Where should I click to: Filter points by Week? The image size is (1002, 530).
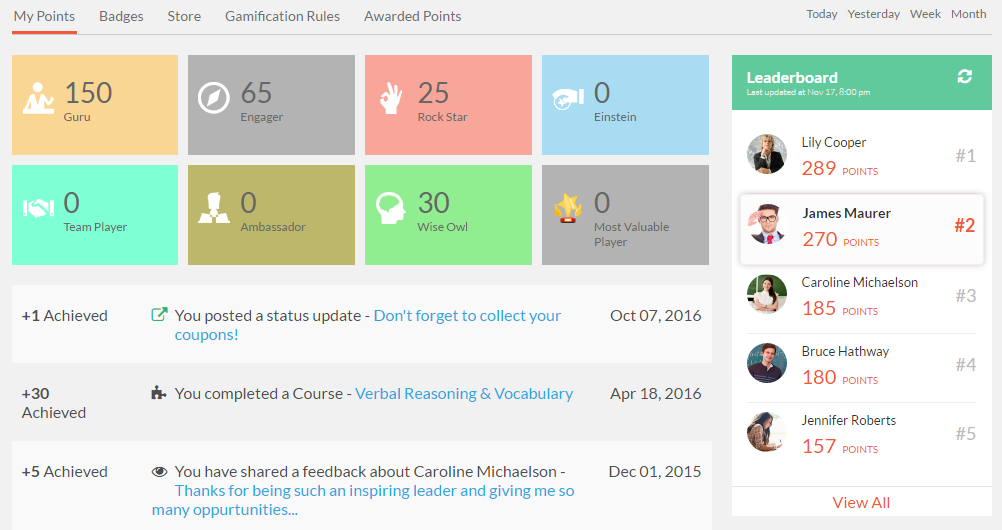point(925,14)
